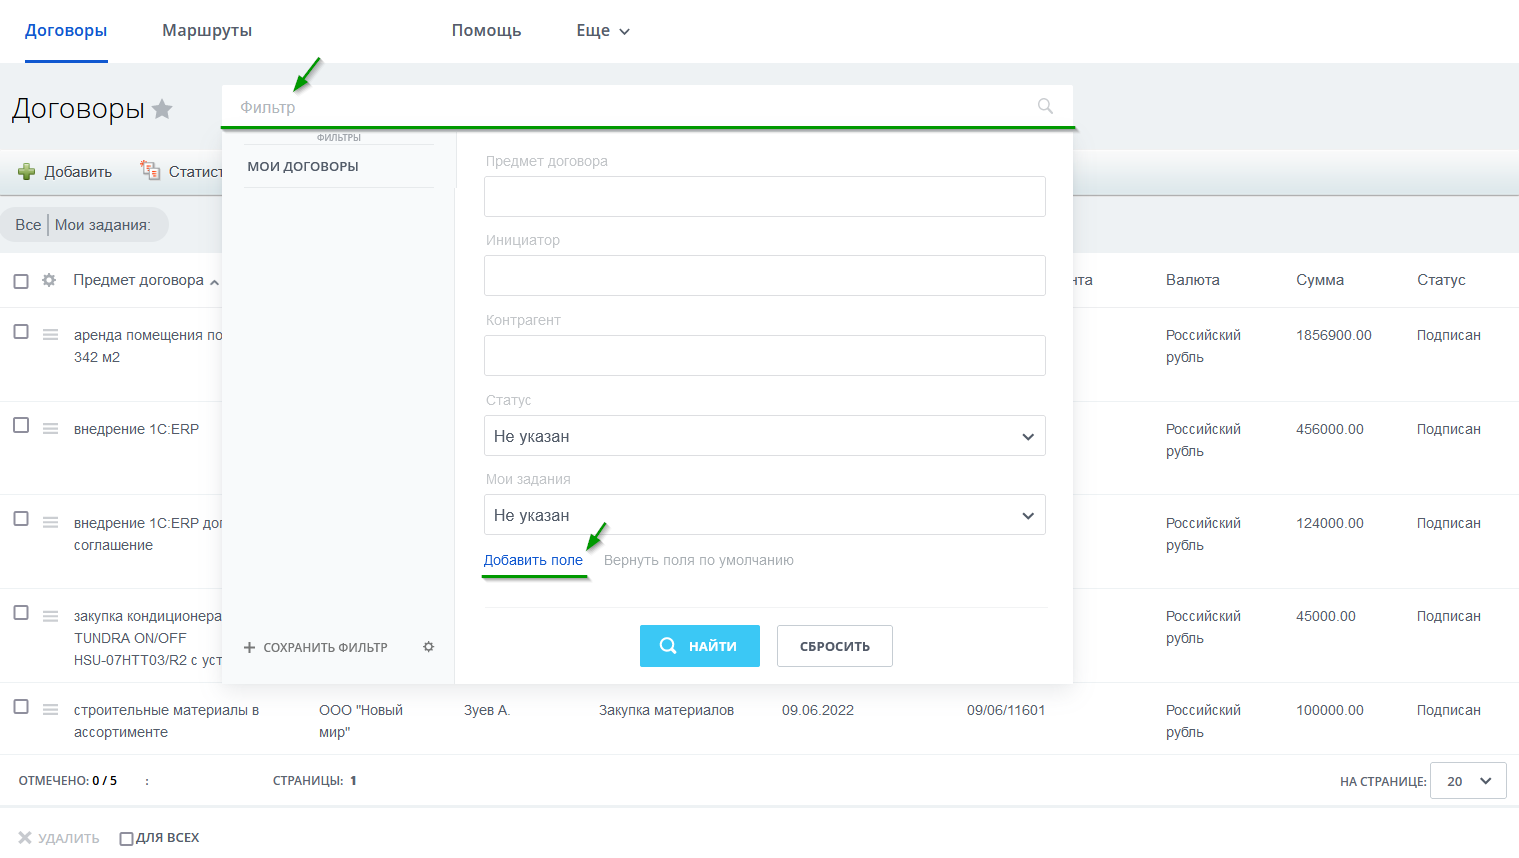Expand the Мои задания filter dropdown

[764, 515]
